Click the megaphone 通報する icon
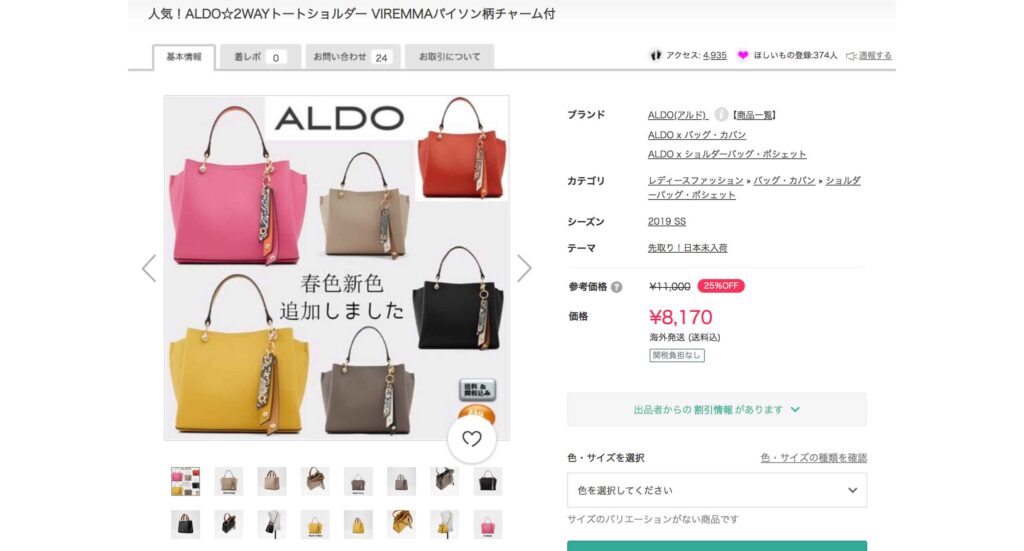The height and width of the screenshot is (551, 1024). (851, 56)
